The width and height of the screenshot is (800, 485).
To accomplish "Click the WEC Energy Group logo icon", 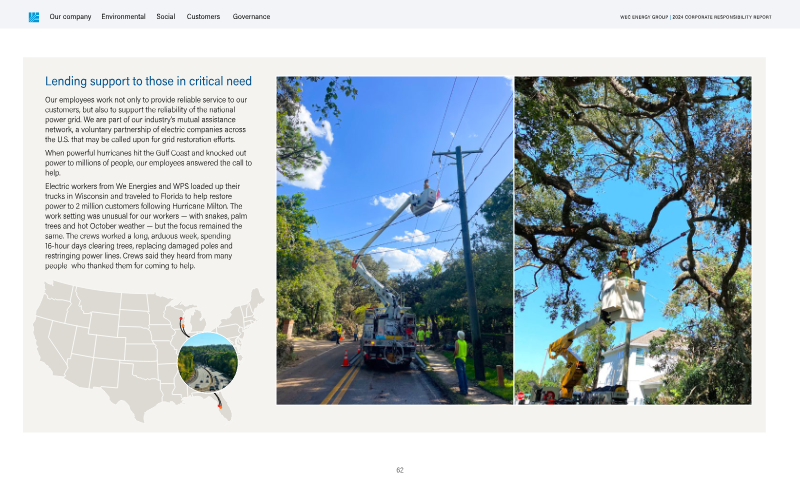I will point(34,17).
